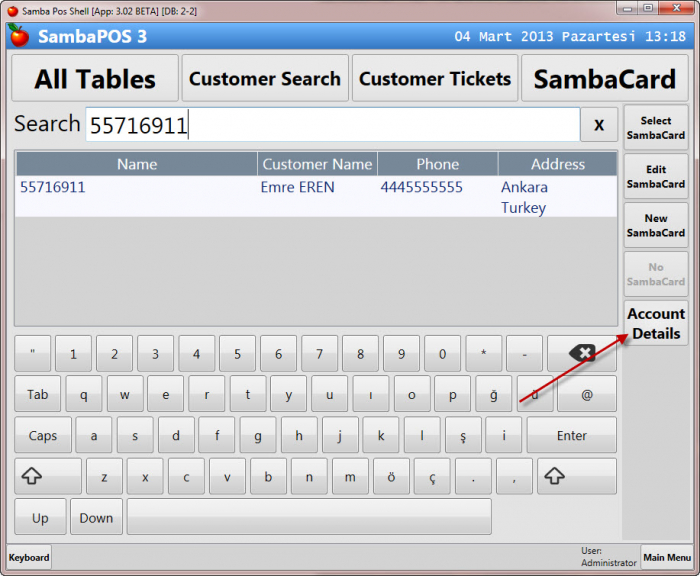The image size is (700, 576).
Task: Select the SambaCard tab
Action: 604,79
